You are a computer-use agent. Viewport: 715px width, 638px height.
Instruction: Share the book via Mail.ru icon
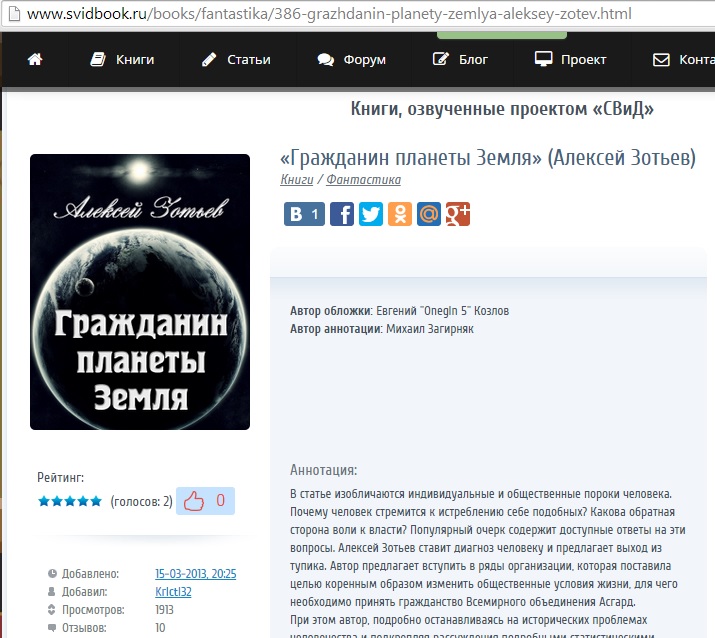429,214
